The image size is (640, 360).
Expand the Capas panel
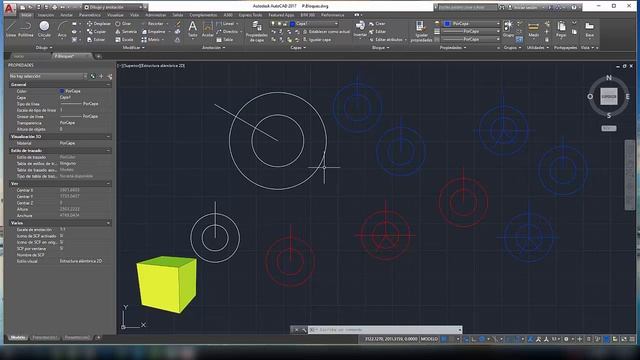point(298,47)
